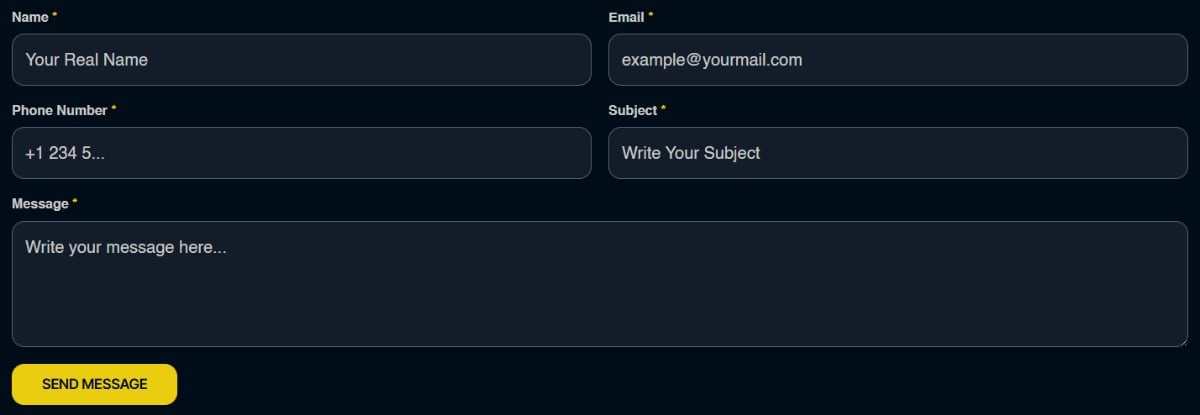Click the yellow asterisk next to Email

click(x=651, y=15)
